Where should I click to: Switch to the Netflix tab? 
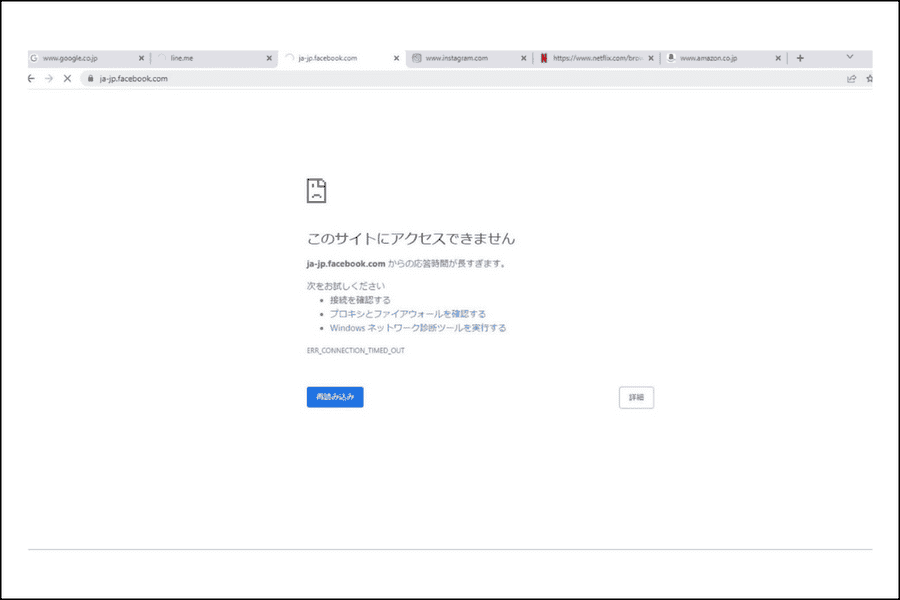[596, 58]
